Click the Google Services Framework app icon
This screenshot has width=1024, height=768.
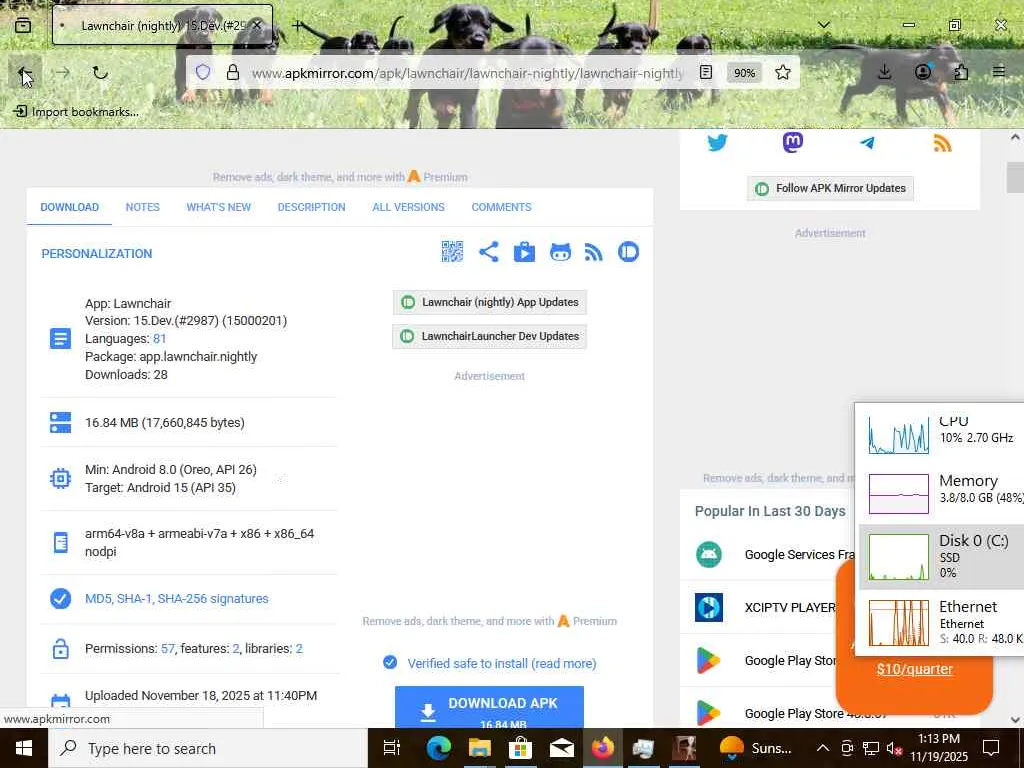tap(709, 554)
